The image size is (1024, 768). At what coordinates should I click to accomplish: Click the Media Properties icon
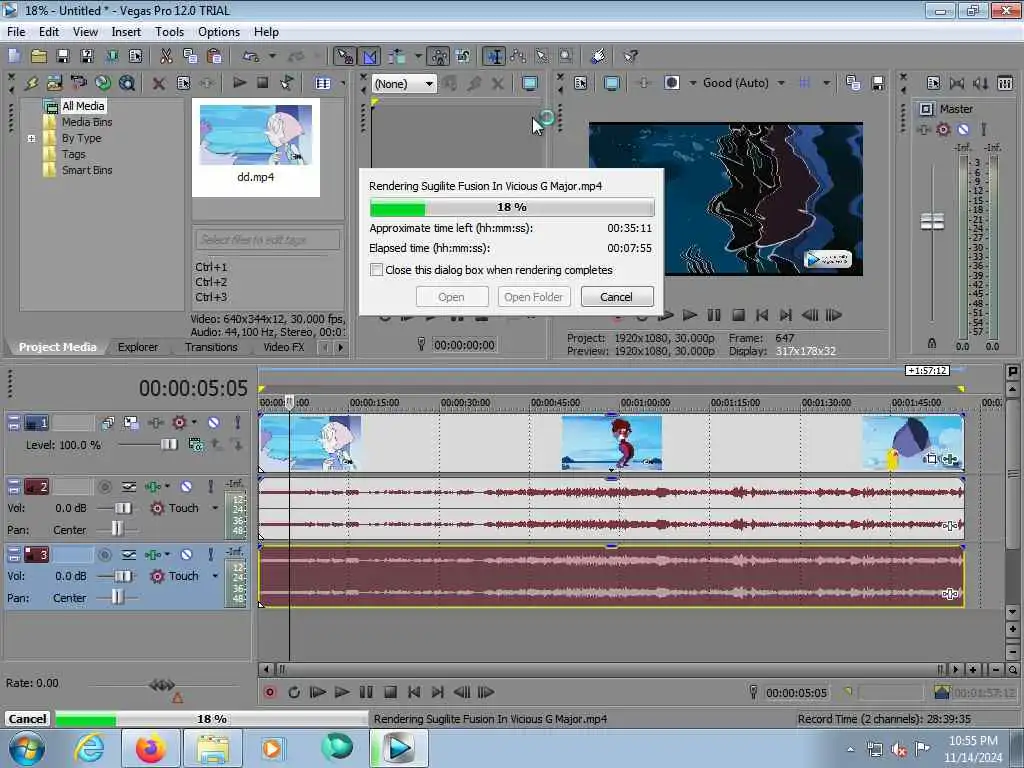184,83
